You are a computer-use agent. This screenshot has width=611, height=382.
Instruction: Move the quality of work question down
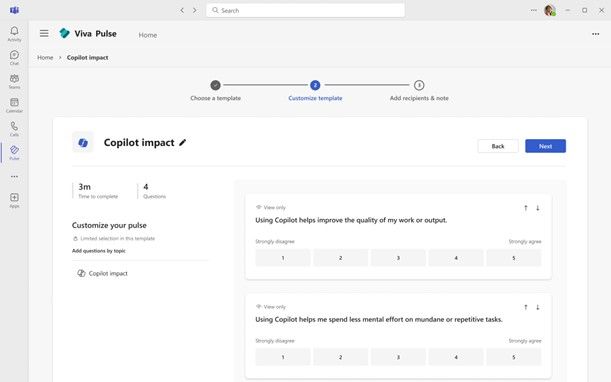537,208
